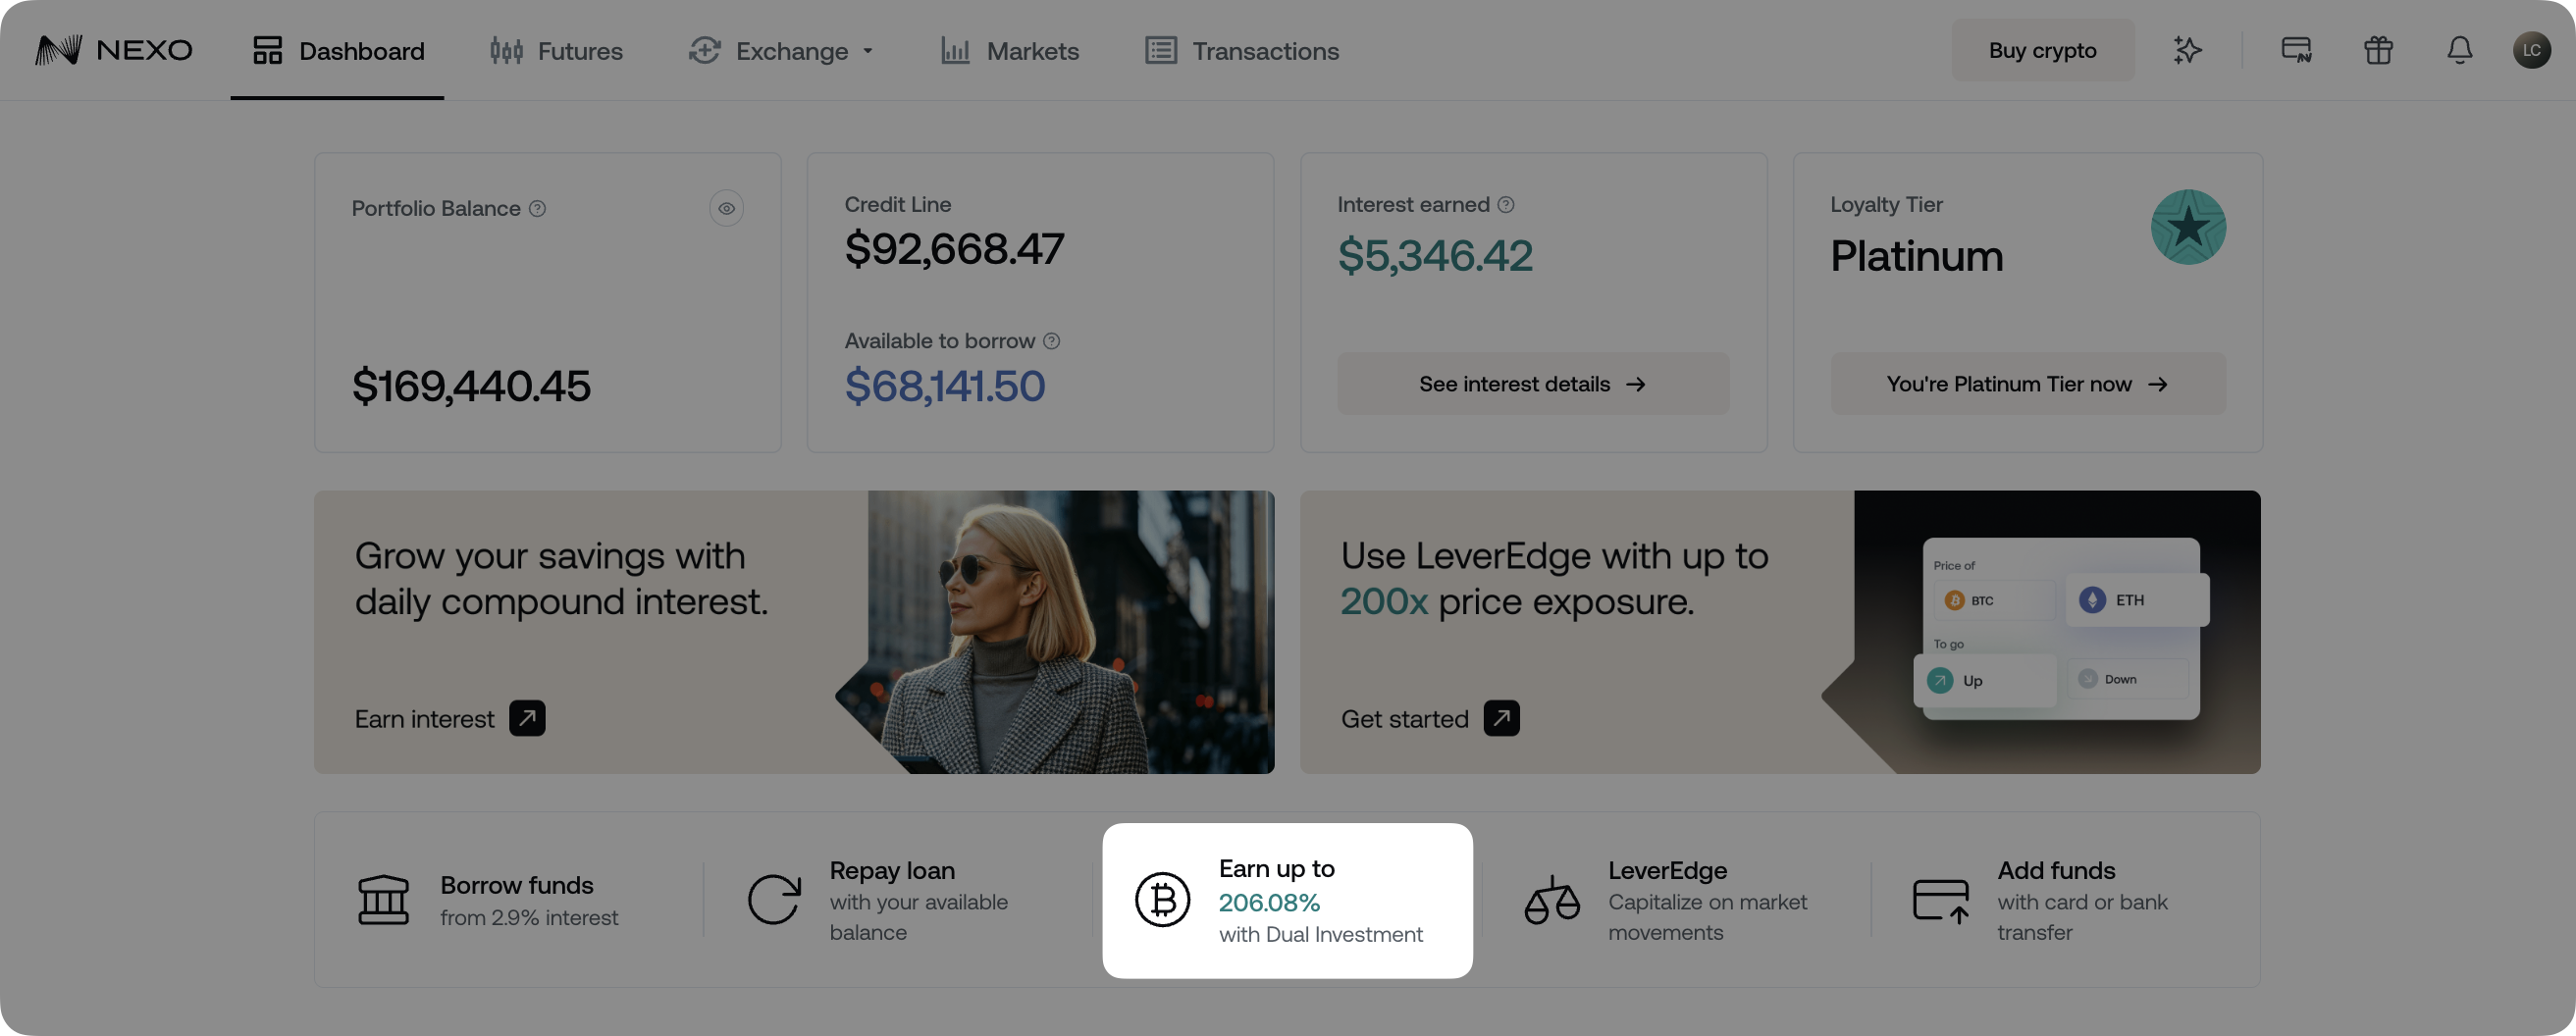Viewport: 2576px width, 1036px height.
Task: Click the LC profile avatar
Action: pos(2533,50)
